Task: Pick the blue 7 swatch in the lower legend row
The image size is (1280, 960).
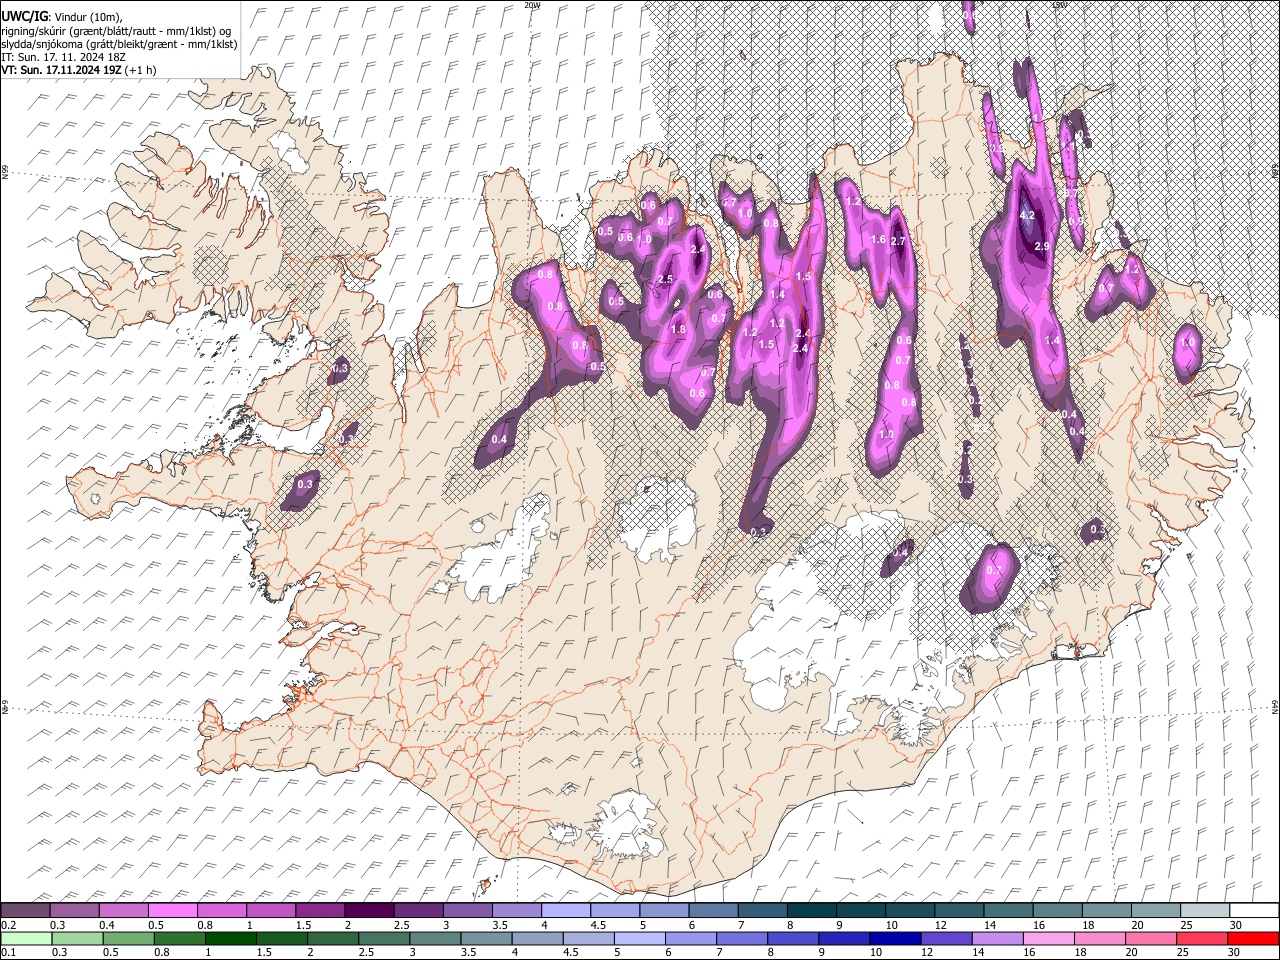Action: click(x=741, y=938)
